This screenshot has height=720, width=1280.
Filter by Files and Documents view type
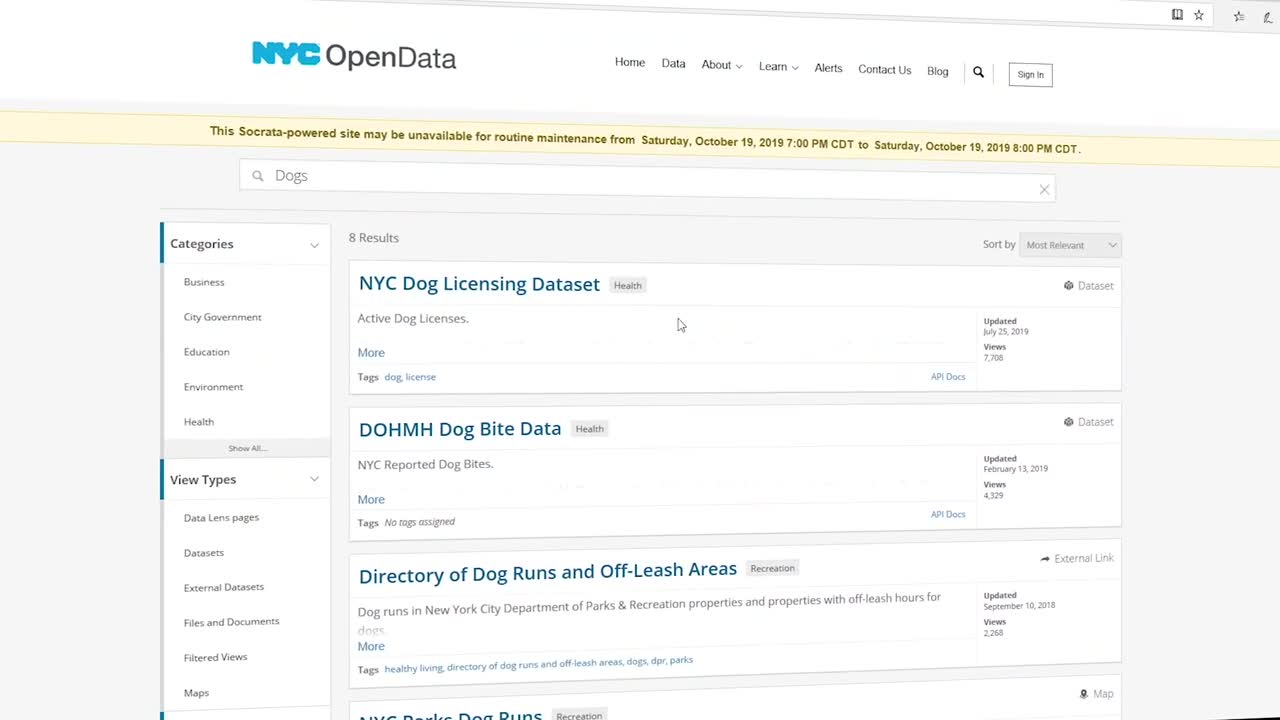[231, 622]
